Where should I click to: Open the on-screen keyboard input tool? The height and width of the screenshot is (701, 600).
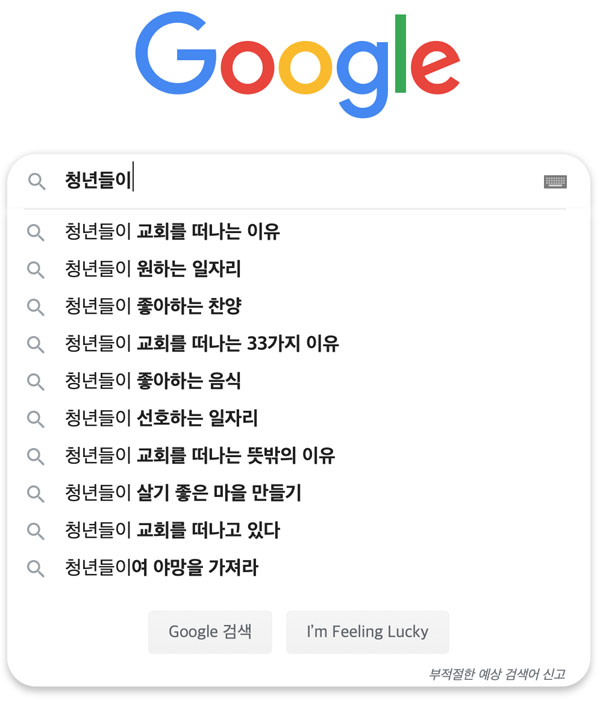(555, 182)
